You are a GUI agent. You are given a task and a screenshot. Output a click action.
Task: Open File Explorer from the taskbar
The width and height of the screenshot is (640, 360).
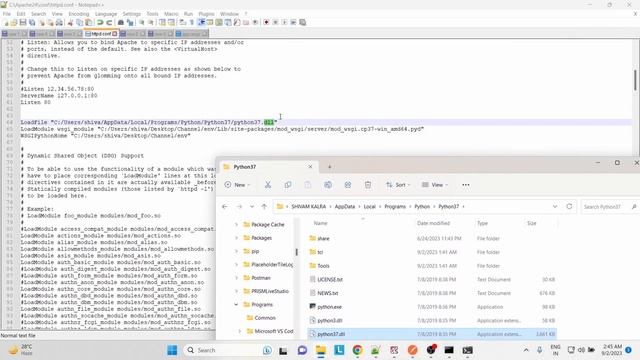pyautogui.click(x=321, y=350)
